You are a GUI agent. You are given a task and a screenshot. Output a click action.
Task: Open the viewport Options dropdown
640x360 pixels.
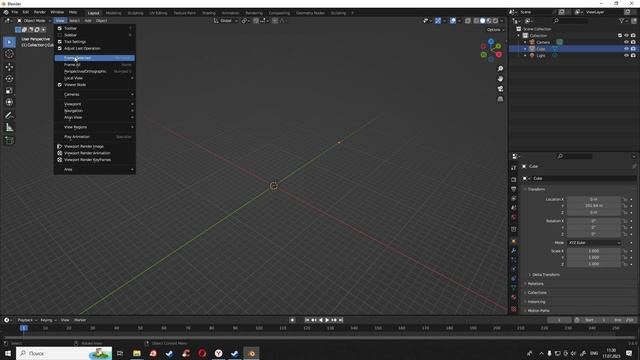pyautogui.click(x=495, y=29)
